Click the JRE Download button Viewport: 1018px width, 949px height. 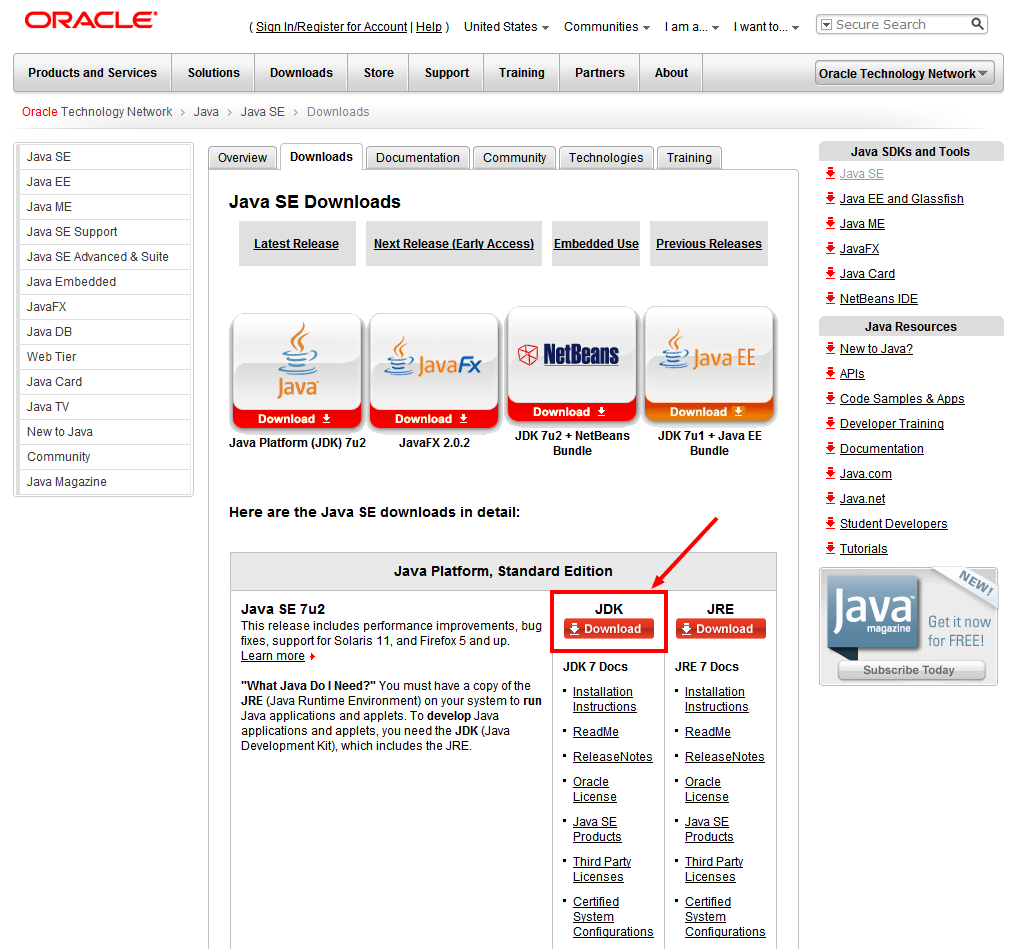(721, 628)
